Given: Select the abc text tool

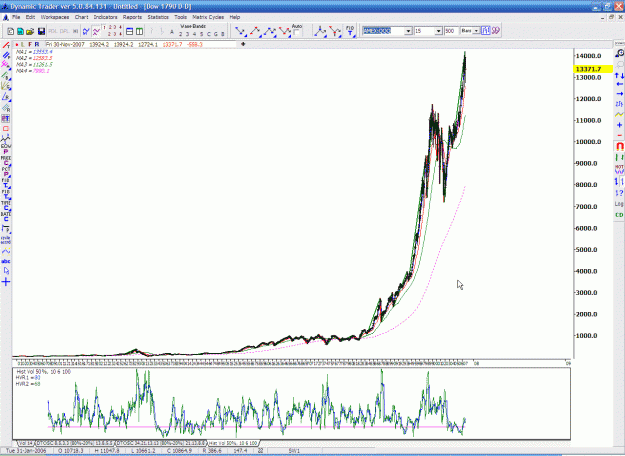Looking at the screenshot, I should [x=6, y=261].
